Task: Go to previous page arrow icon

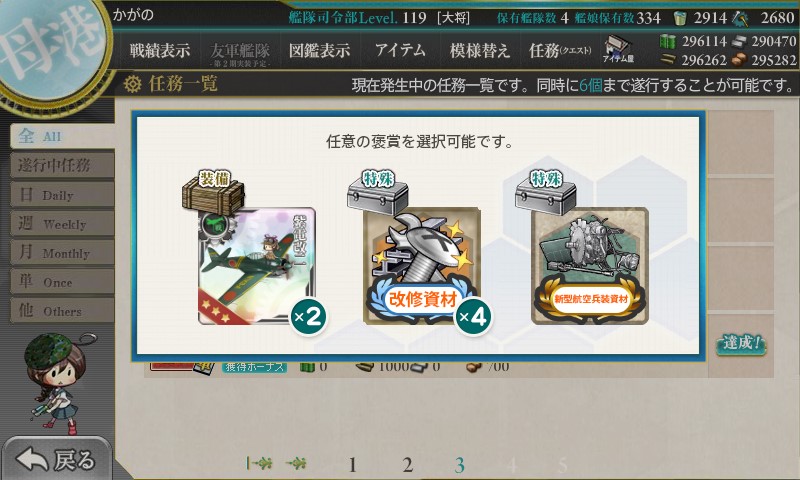Action: point(296,464)
